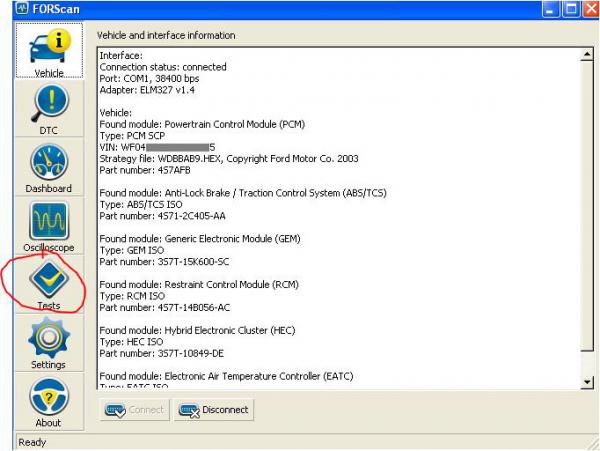The height and width of the screenshot is (451, 600).
Task: Show the About section
Action: pos(48,402)
